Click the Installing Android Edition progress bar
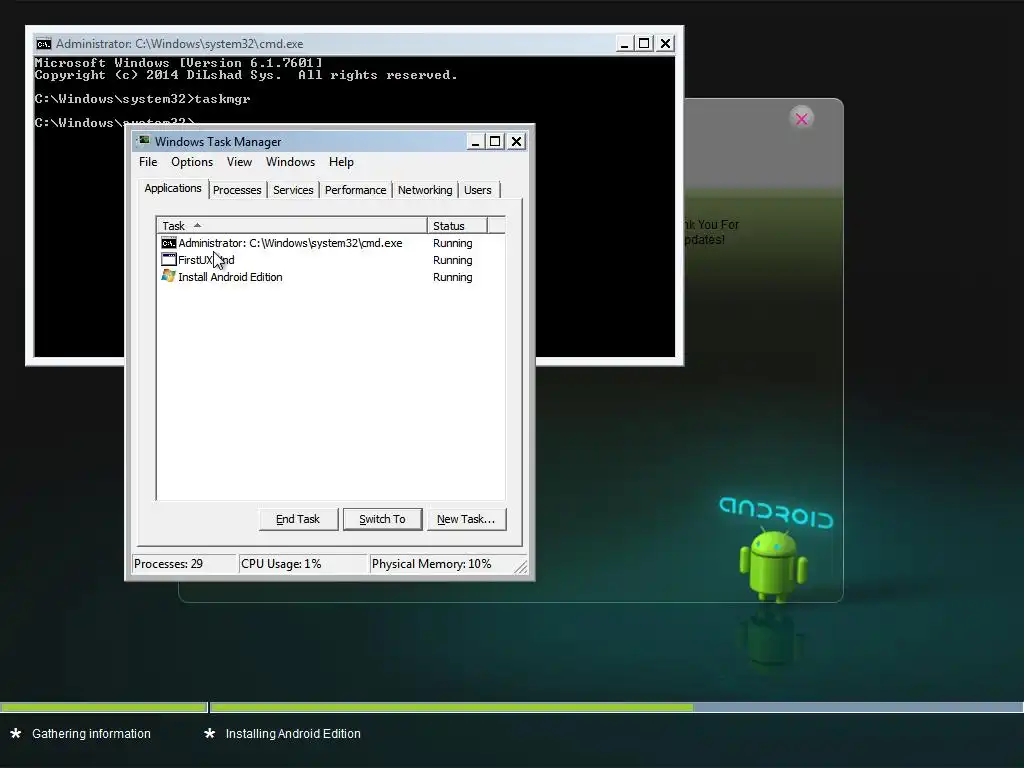1024x768 pixels. [x=616, y=707]
